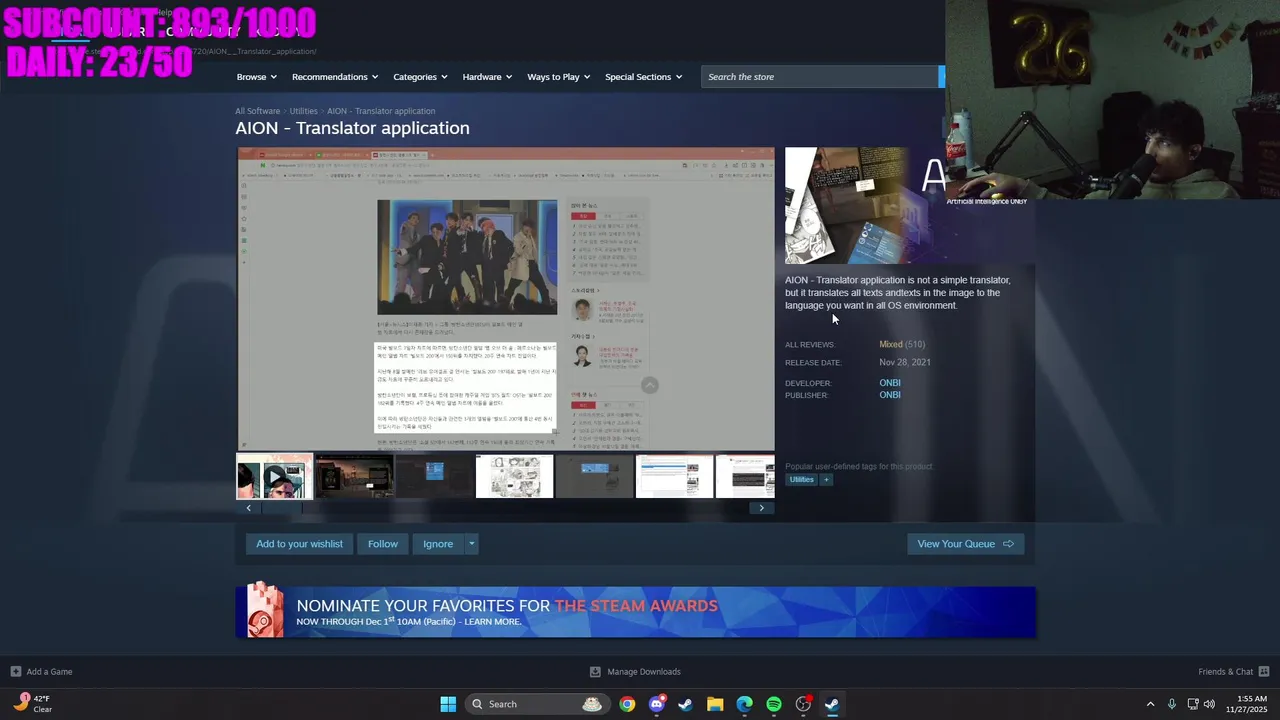Open the Windows Start menu

[448, 704]
